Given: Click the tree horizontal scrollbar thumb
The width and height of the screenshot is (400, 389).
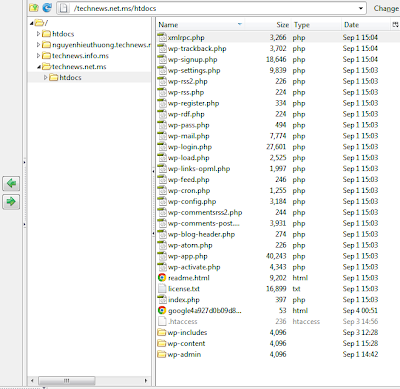Looking at the screenshot, I should click(x=67, y=380).
